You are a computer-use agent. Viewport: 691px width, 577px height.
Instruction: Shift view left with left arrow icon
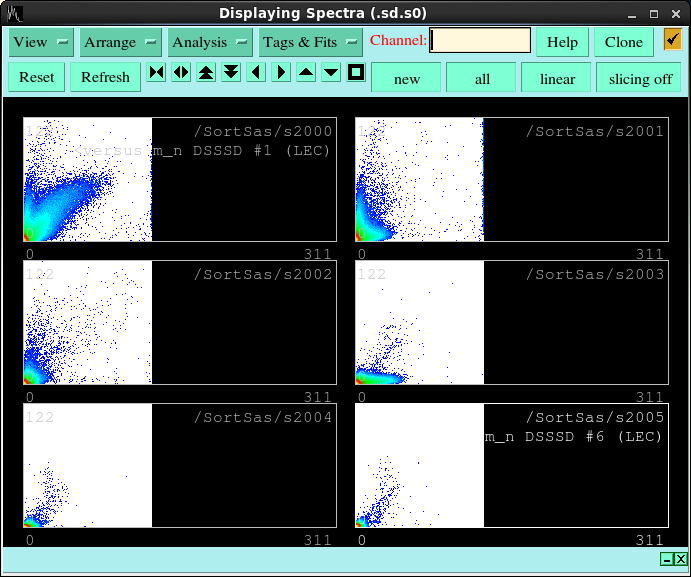[x=256, y=72]
